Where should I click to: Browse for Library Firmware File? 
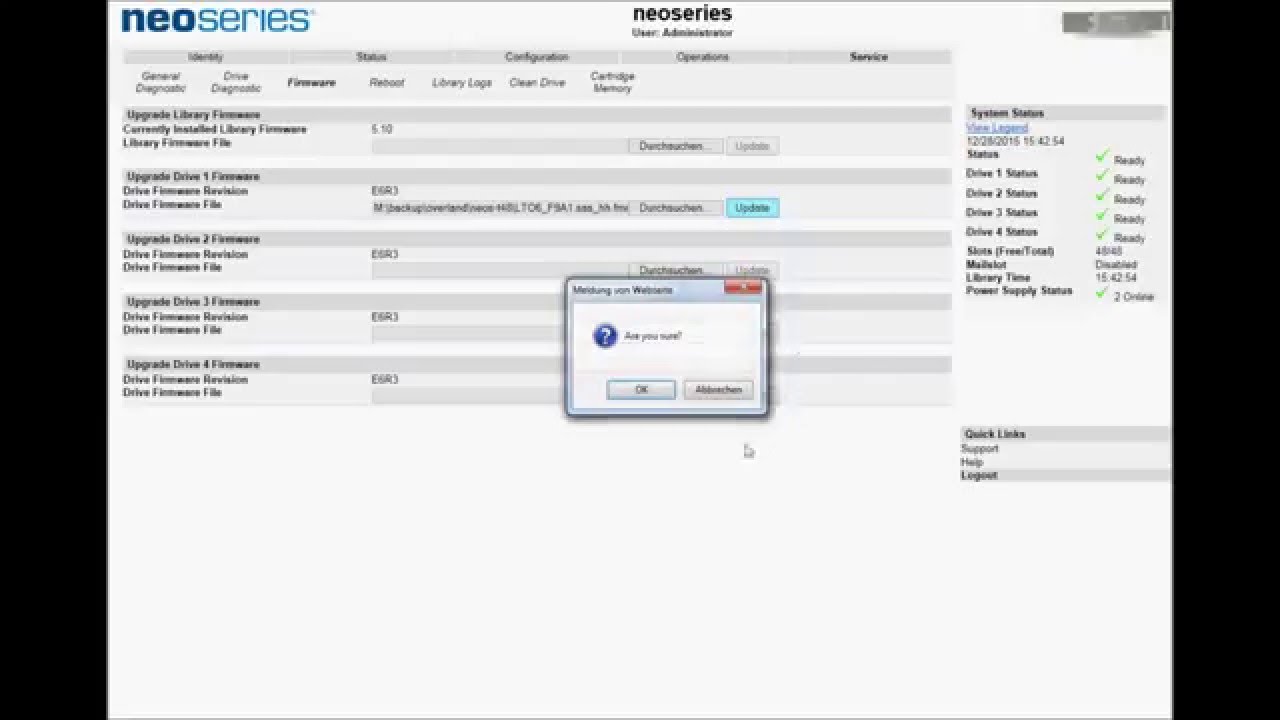coord(677,146)
